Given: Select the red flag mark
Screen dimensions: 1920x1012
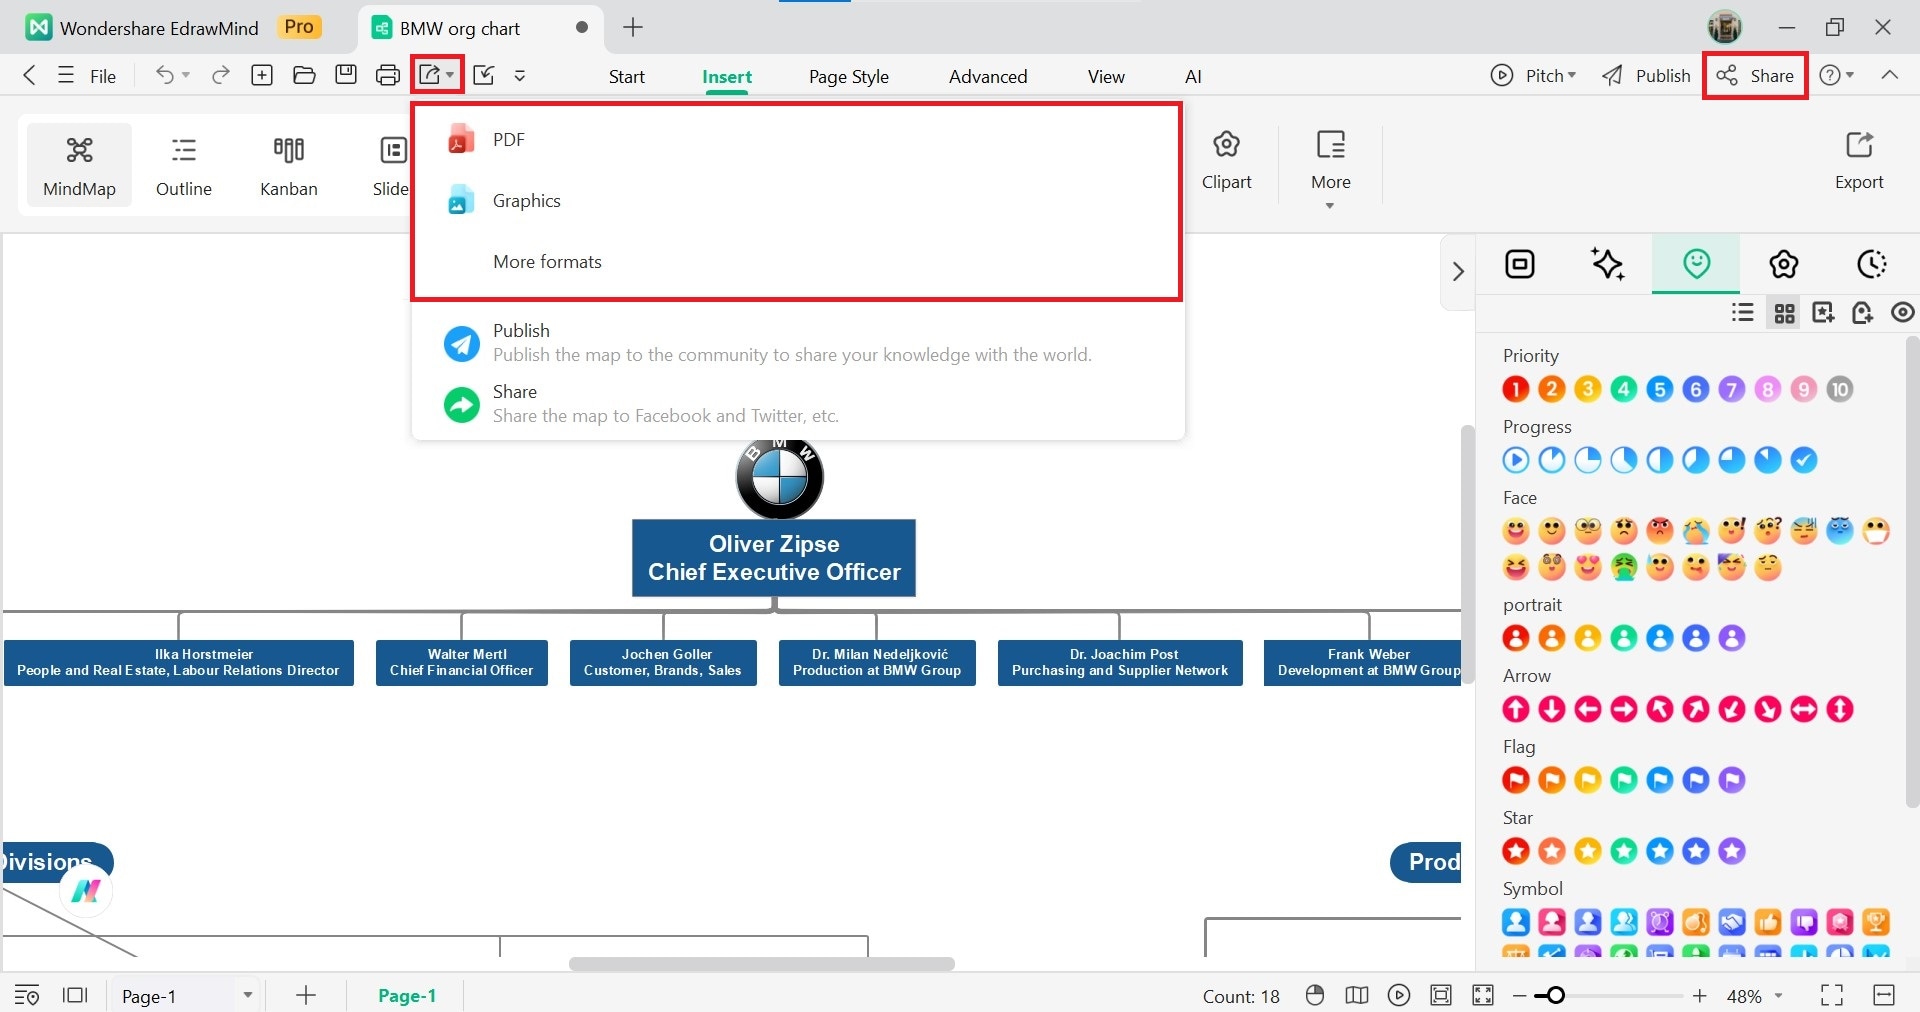Looking at the screenshot, I should click(1516, 780).
